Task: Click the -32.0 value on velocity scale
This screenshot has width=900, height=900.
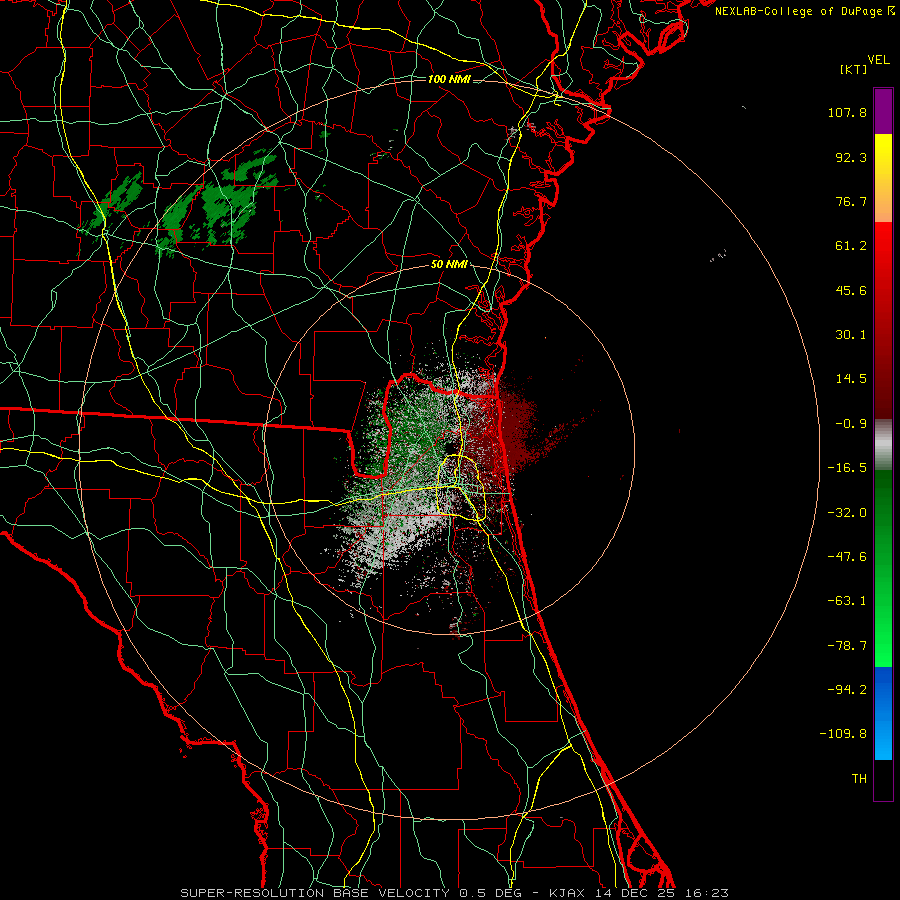Action: click(847, 513)
